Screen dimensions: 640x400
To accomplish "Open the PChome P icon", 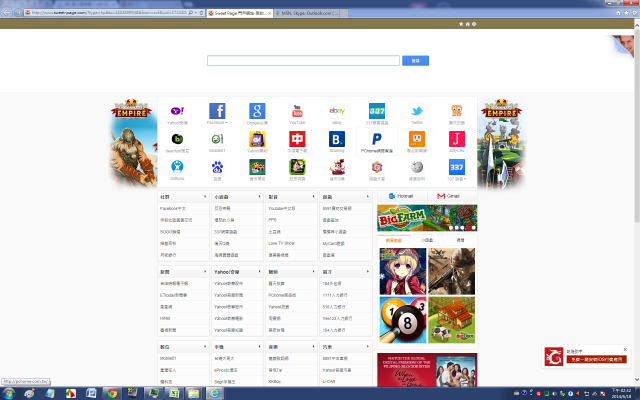I will [x=377, y=139].
